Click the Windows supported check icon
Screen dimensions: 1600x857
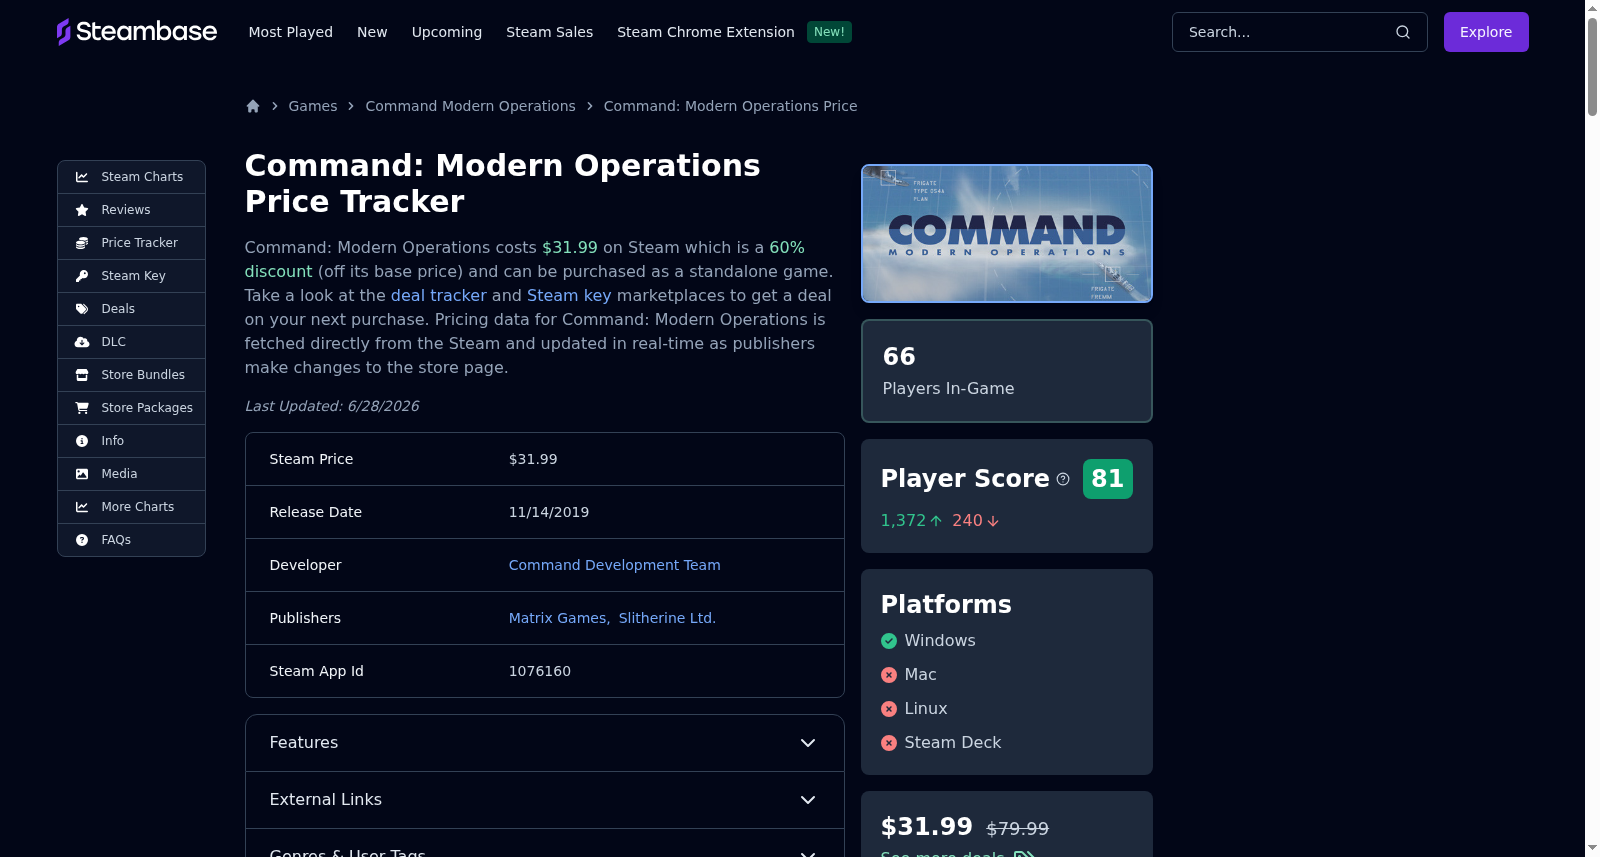point(889,641)
